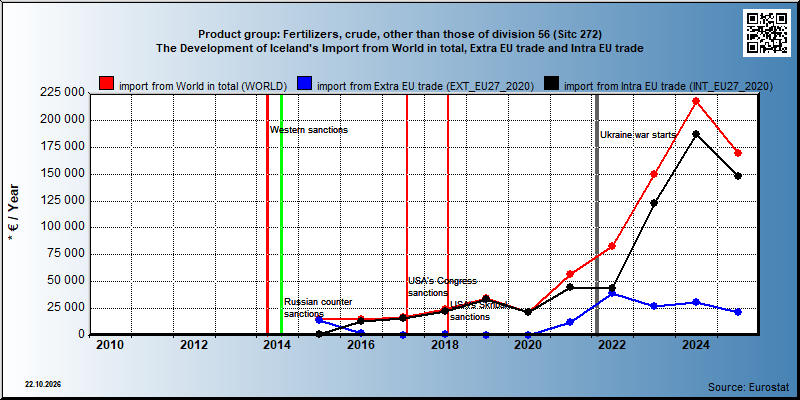The image size is (800, 400).
Task: Click the date stamp 22.10.2026
Action: [43, 384]
